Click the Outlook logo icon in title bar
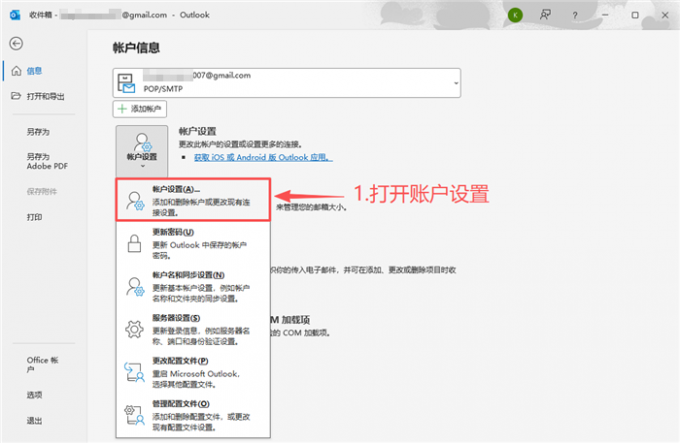The image size is (680, 443). click(15, 15)
